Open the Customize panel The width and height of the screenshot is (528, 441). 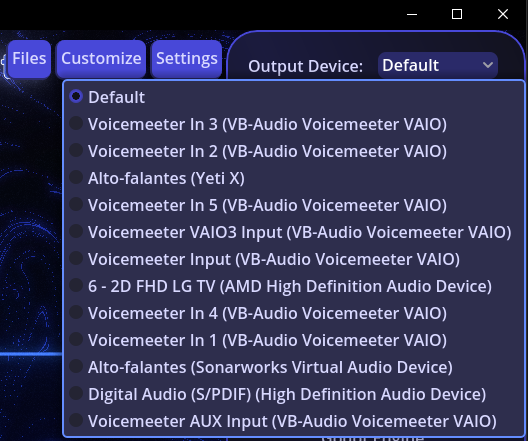point(101,59)
